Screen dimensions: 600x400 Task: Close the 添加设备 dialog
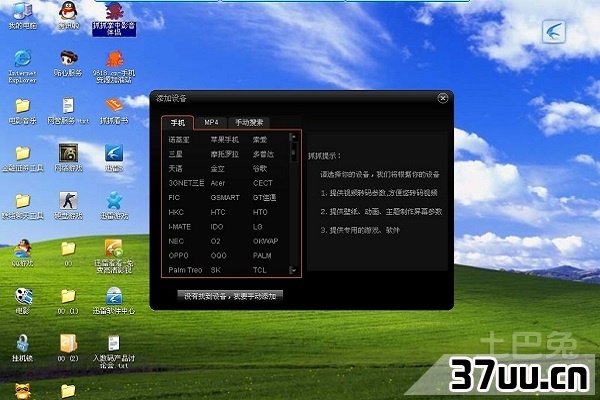pos(443,98)
